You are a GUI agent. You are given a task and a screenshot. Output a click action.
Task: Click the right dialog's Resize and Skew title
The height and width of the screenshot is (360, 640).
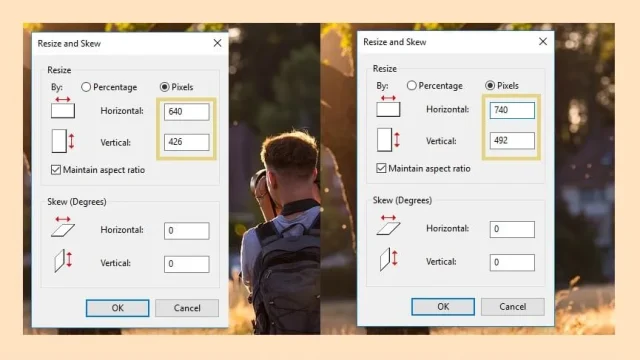395,42
